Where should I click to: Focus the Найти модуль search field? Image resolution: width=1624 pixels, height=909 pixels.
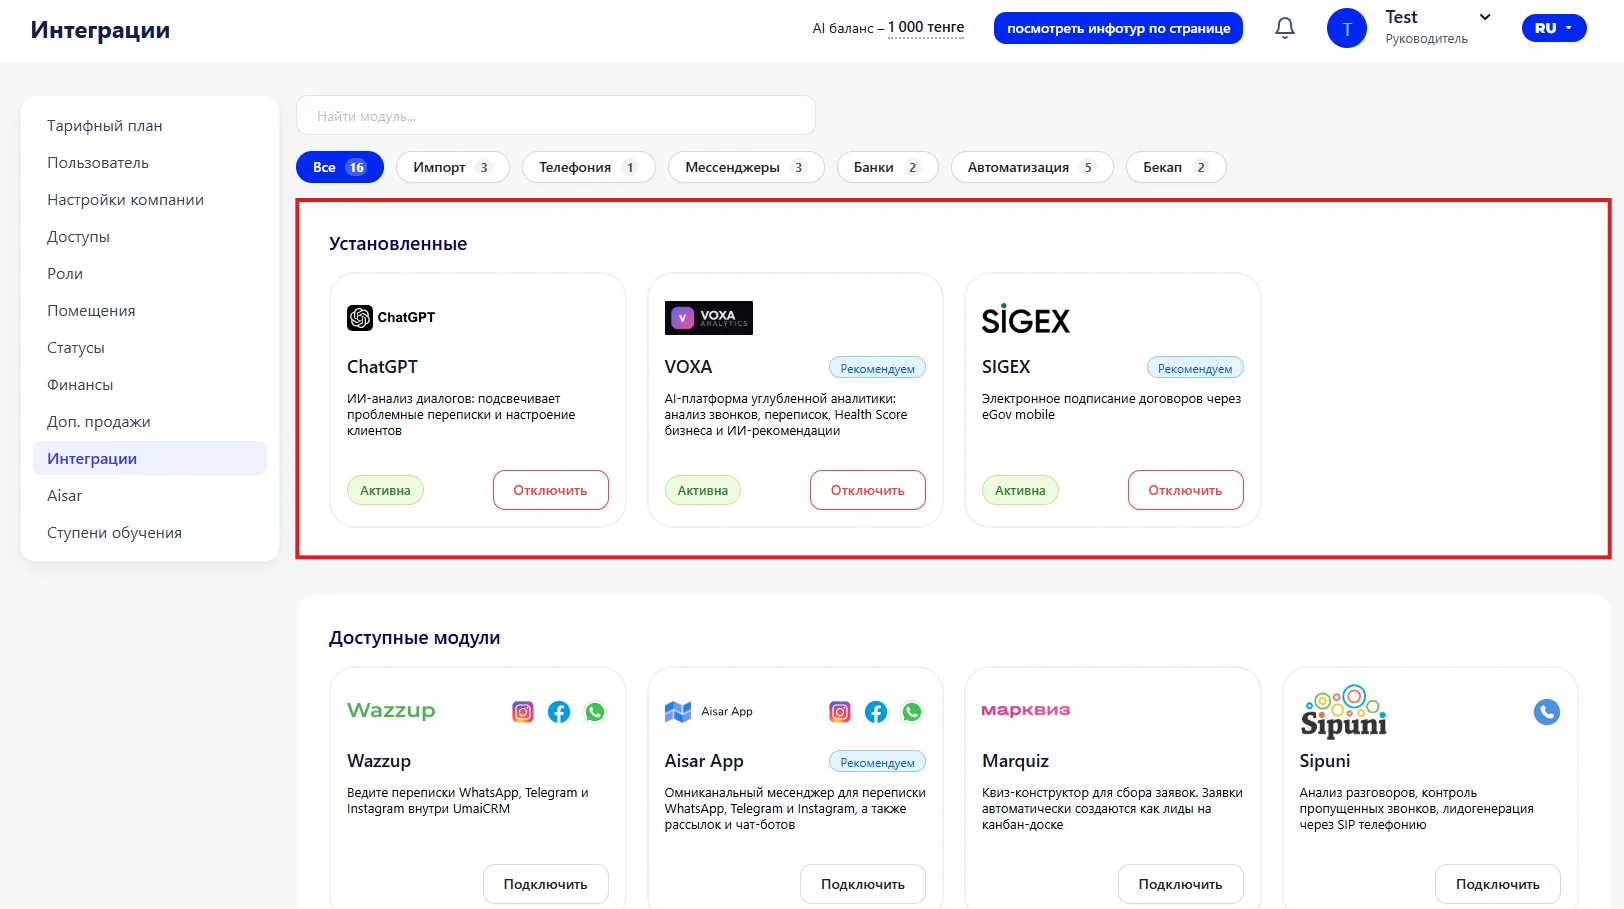point(556,116)
